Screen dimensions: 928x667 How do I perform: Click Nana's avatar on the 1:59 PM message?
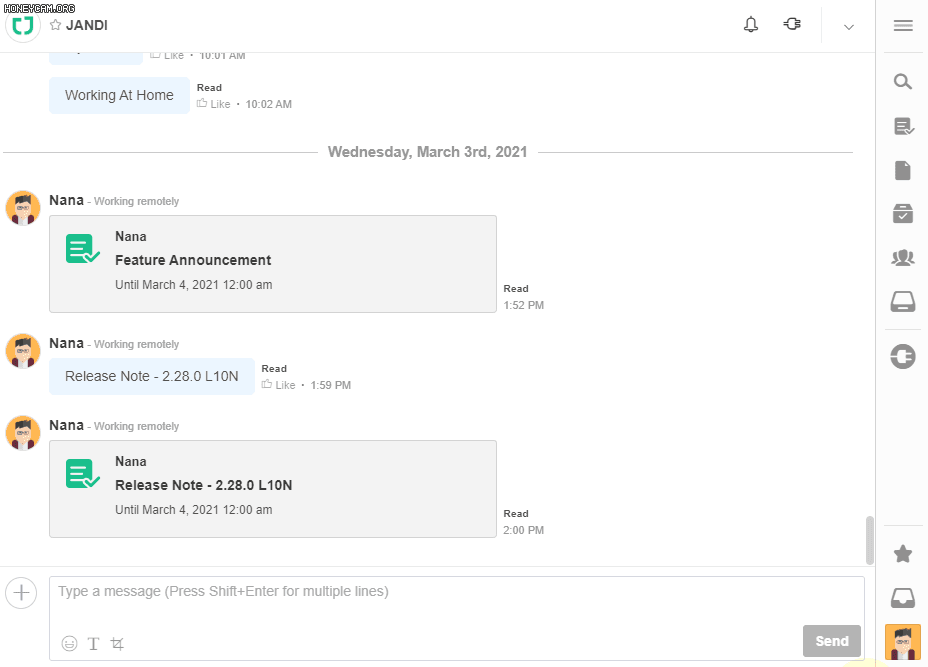click(22, 351)
